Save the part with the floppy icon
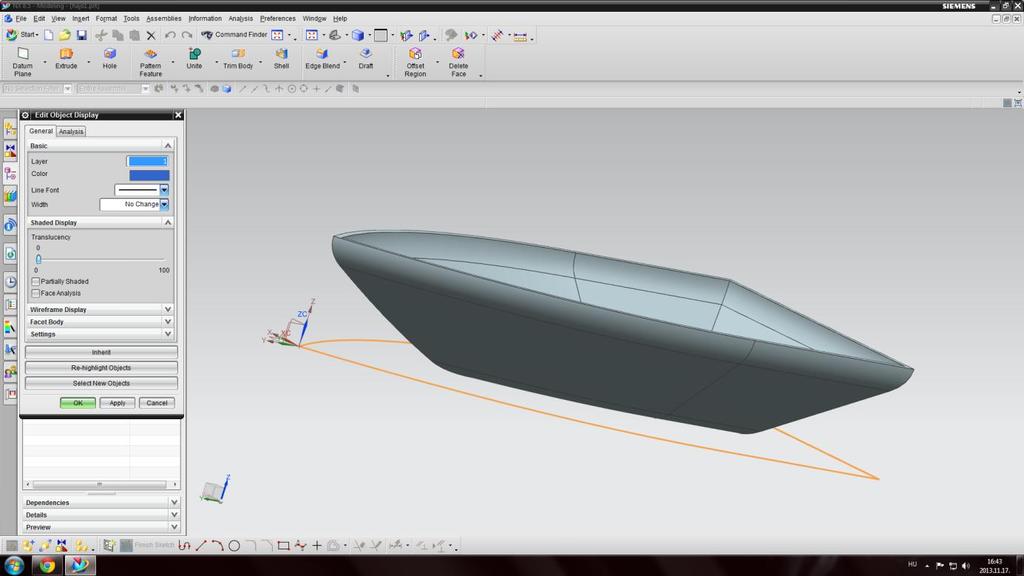Image resolution: width=1024 pixels, height=576 pixels. [82, 35]
